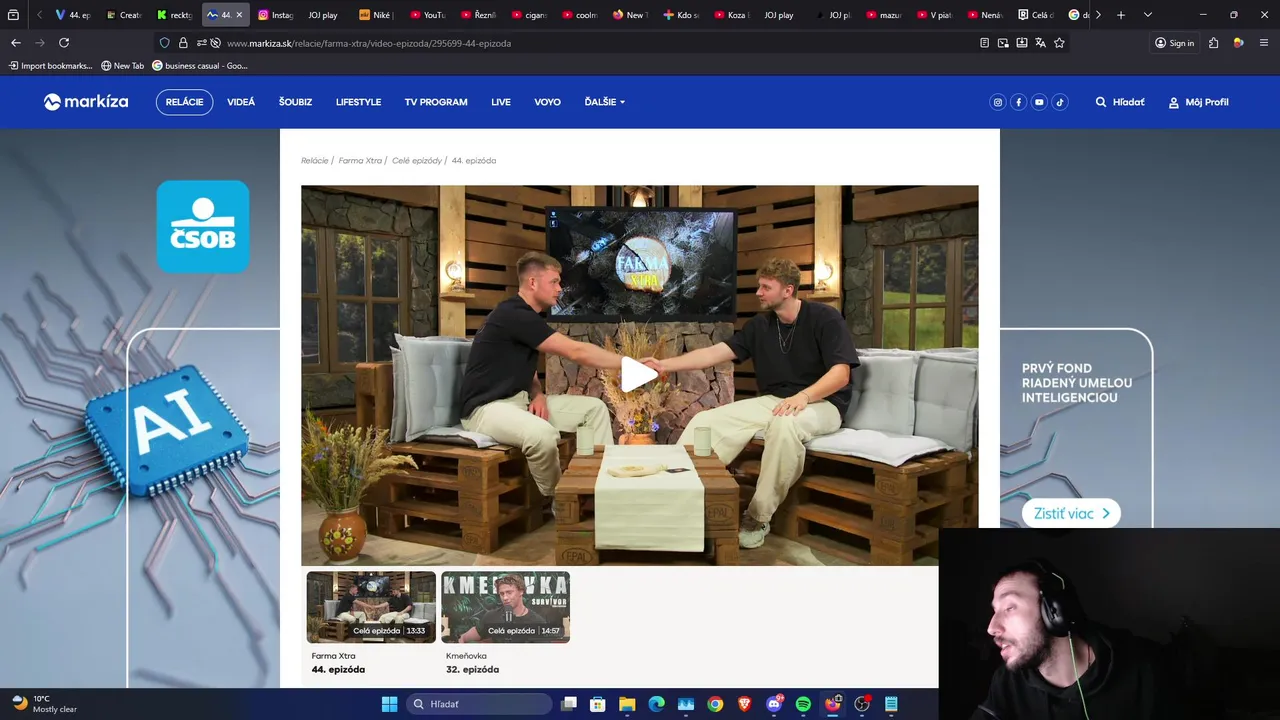Viewport: 1280px width, 720px height.
Task: Open Farma Xtra 44. epizóda thumbnail
Action: [371, 607]
